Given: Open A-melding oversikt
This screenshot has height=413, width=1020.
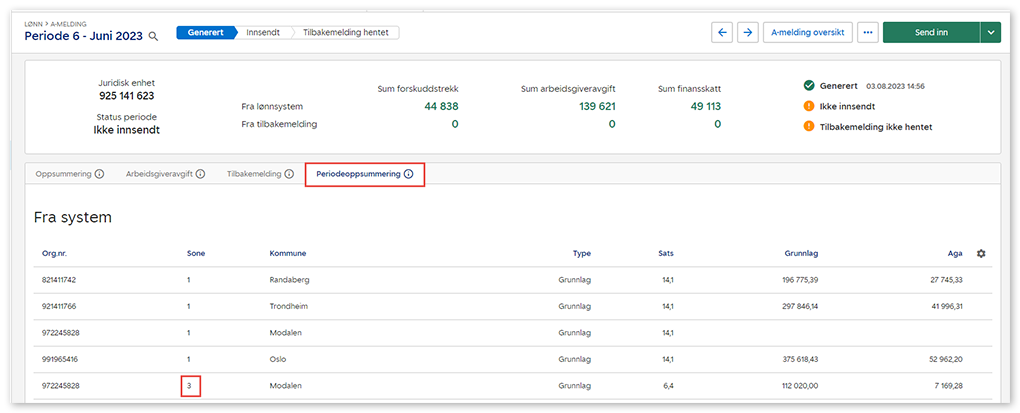Looking at the screenshot, I should [x=808, y=32].
